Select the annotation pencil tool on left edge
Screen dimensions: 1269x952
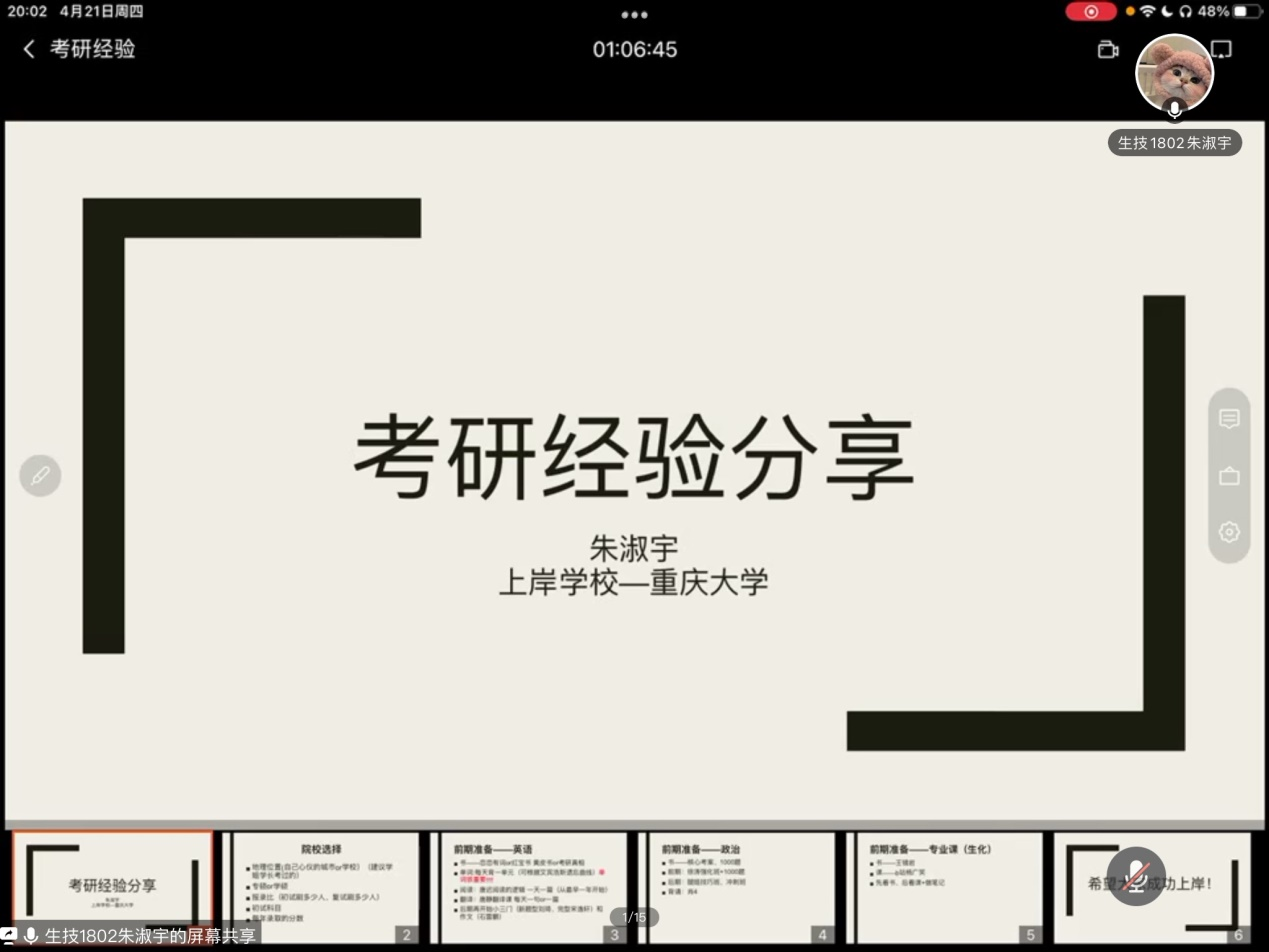coord(40,476)
